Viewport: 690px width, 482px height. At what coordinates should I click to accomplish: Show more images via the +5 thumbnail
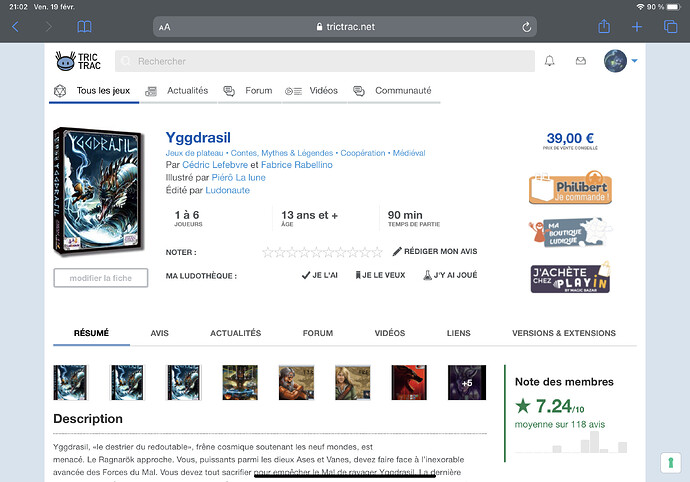pyautogui.click(x=467, y=383)
